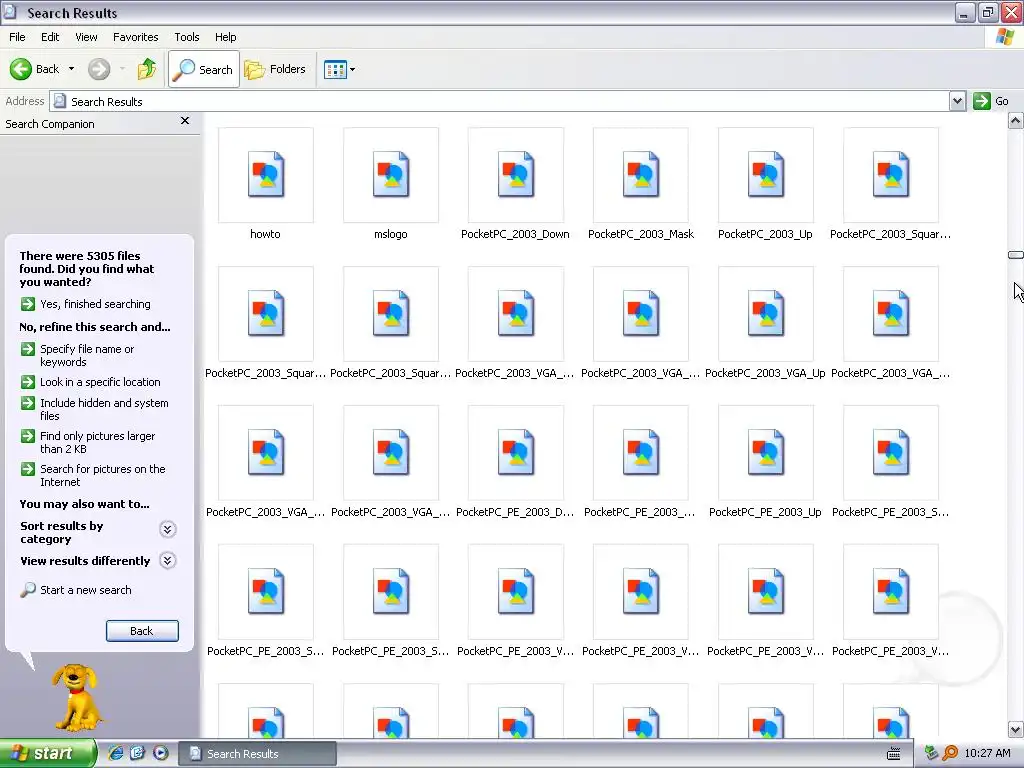This screenshot has width=1024, height=768.
Task: Open the Back history dropdown arrow
Action: (71, 69)
